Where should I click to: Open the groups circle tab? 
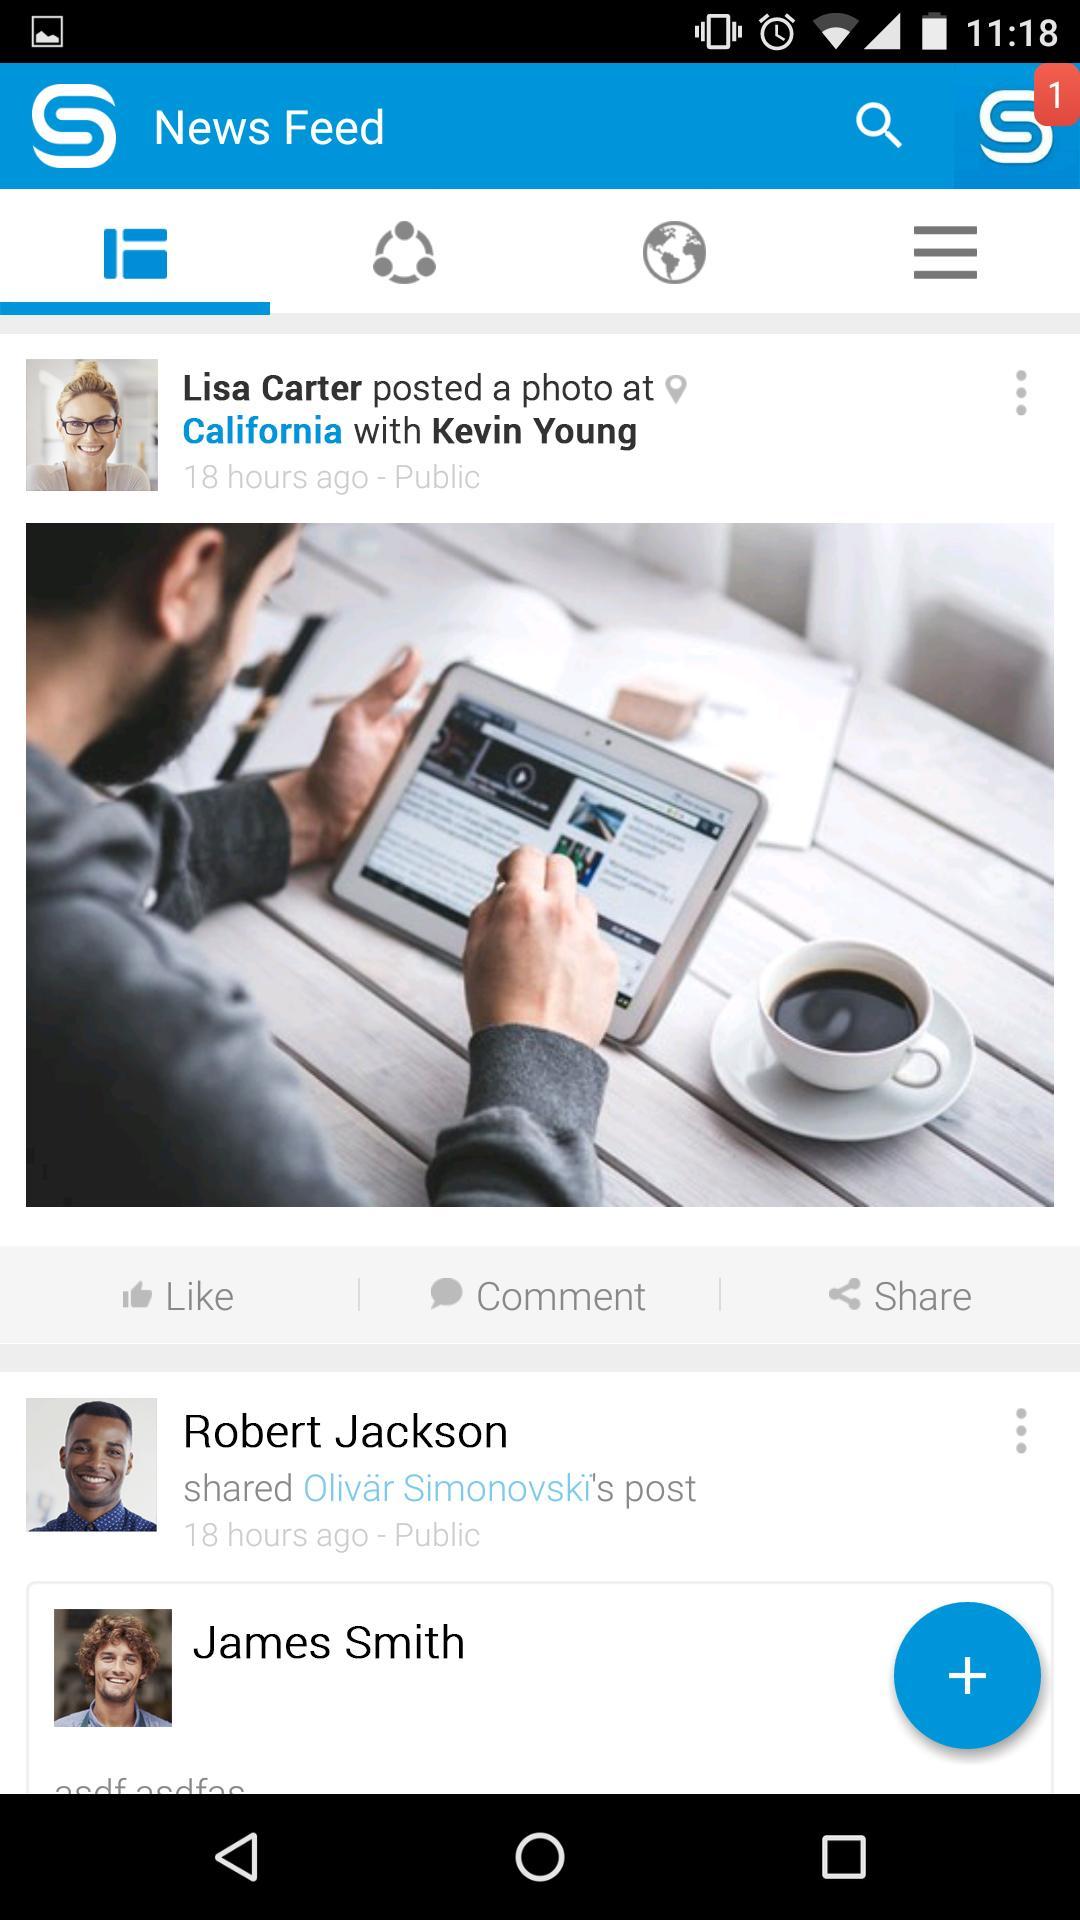pos(404,253)
